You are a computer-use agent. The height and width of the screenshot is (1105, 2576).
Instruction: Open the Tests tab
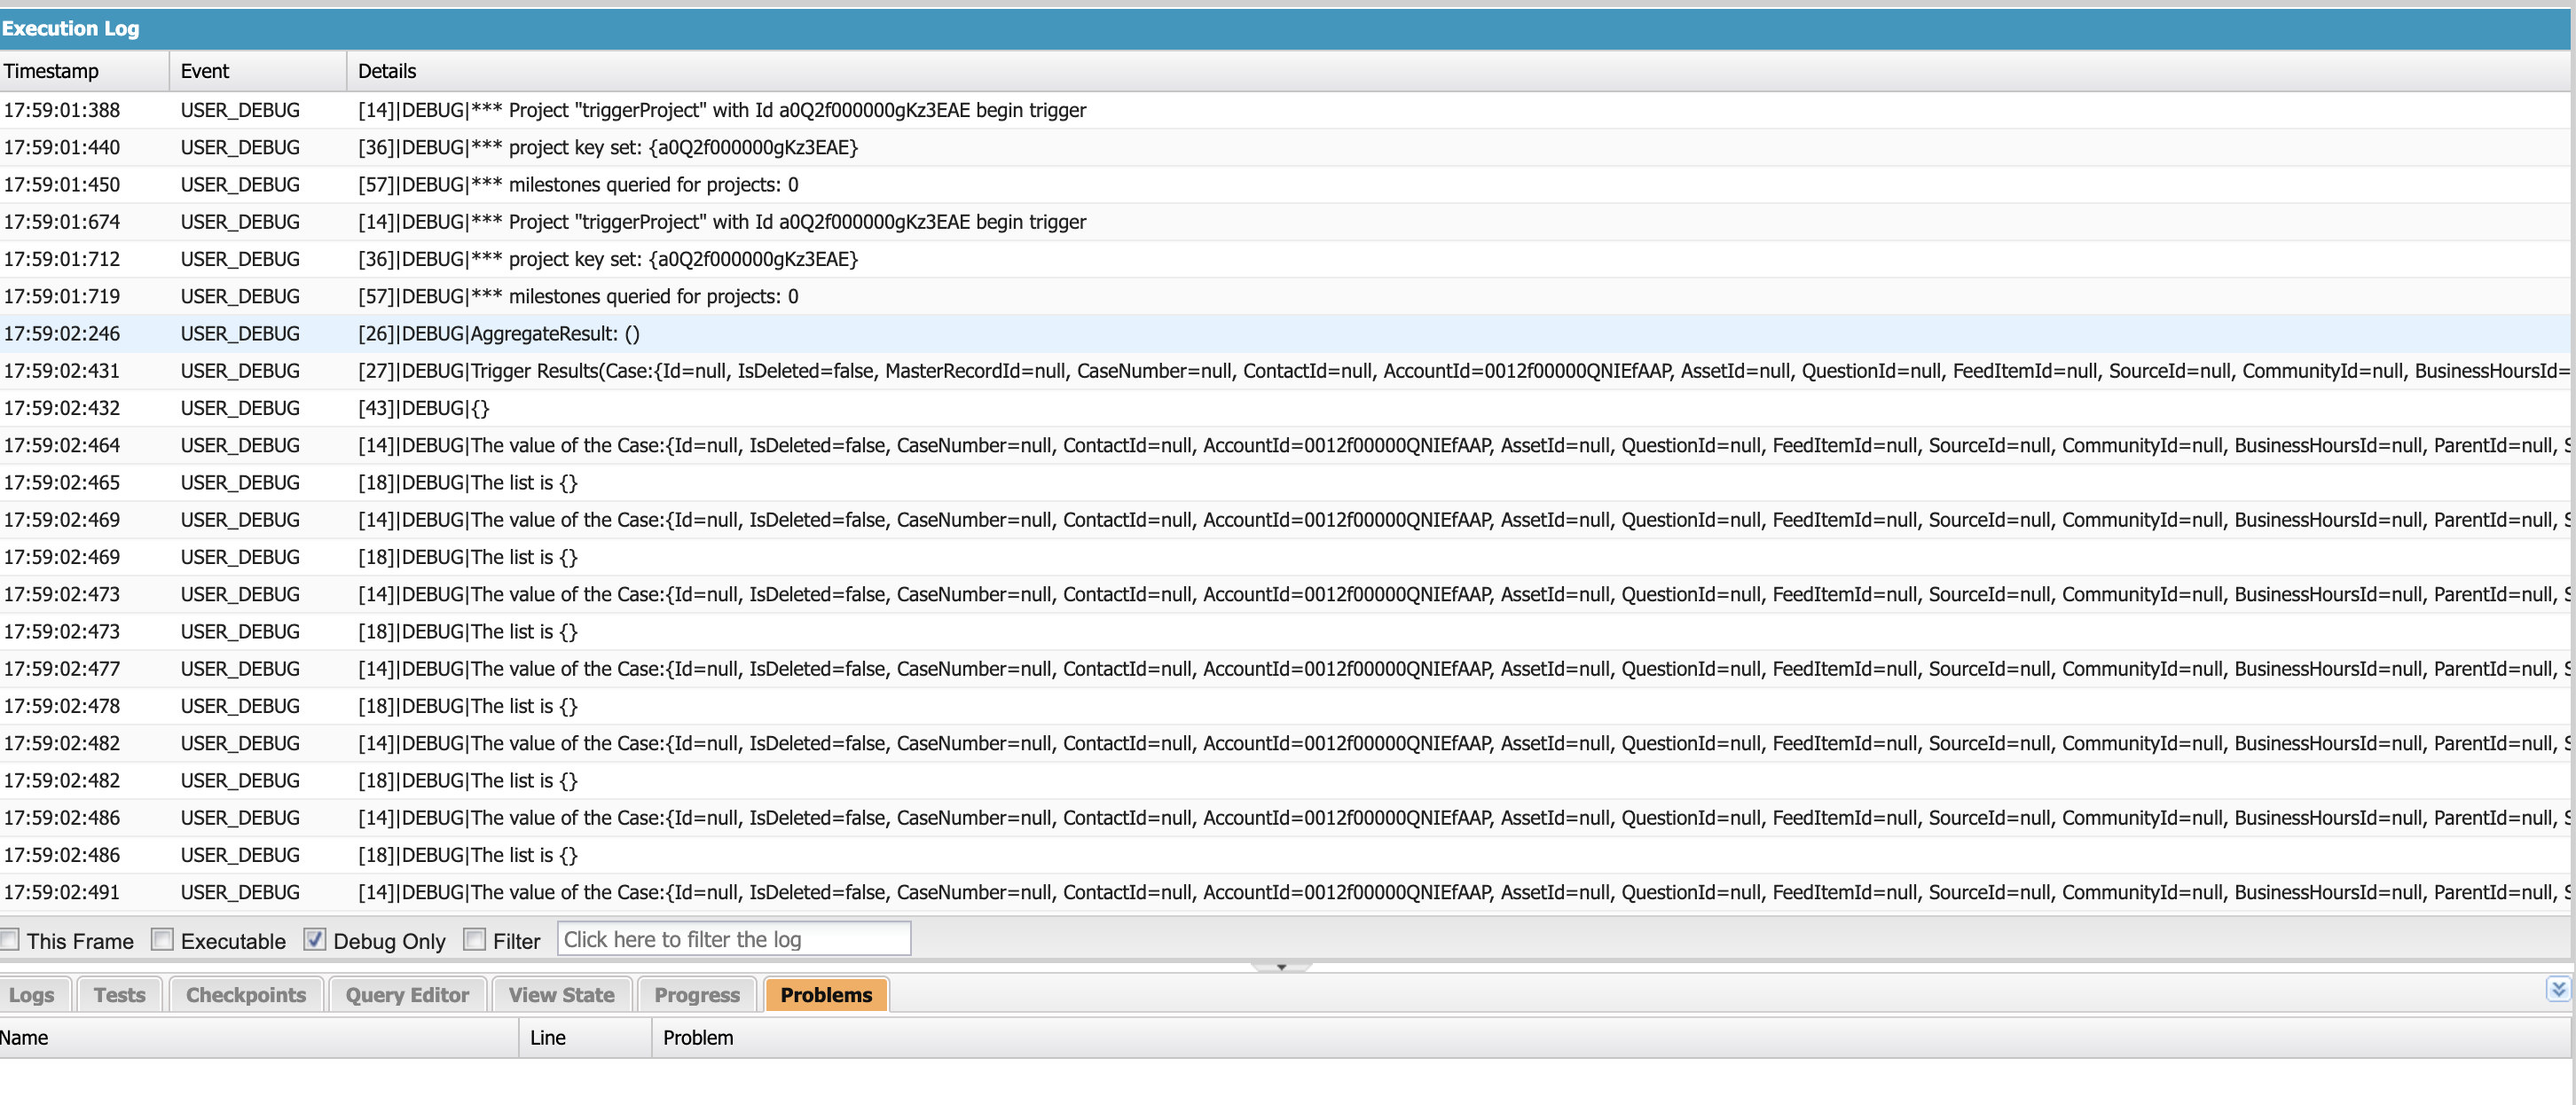pyautogui.click(x=119, y=995)
